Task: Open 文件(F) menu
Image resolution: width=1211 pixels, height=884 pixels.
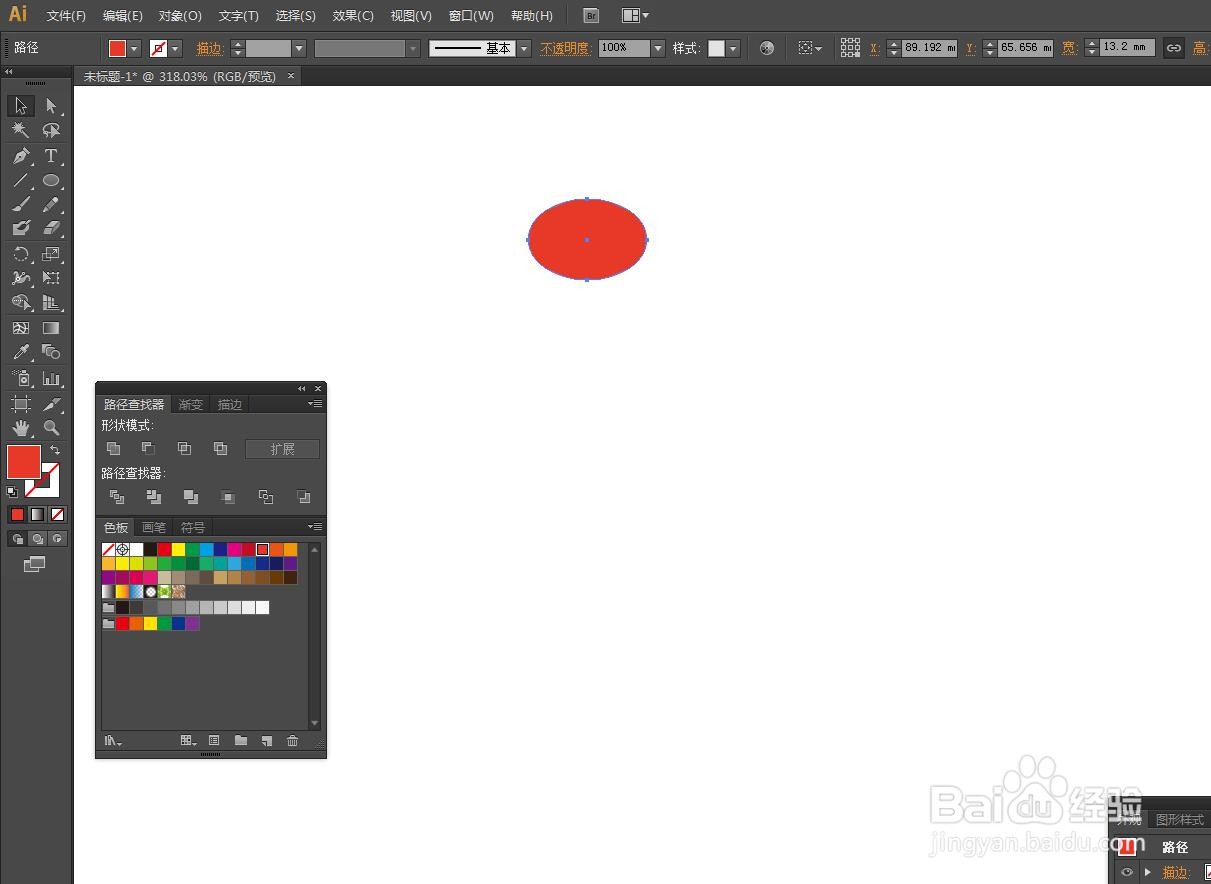Action: pos(66,16)
